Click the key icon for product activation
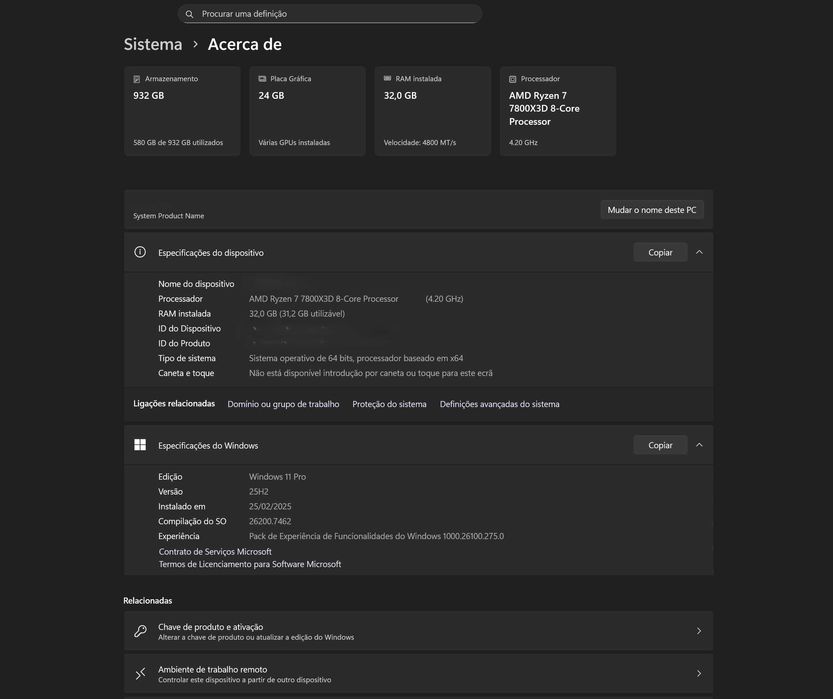Screen dimensions: 833x699 [140, 631]
